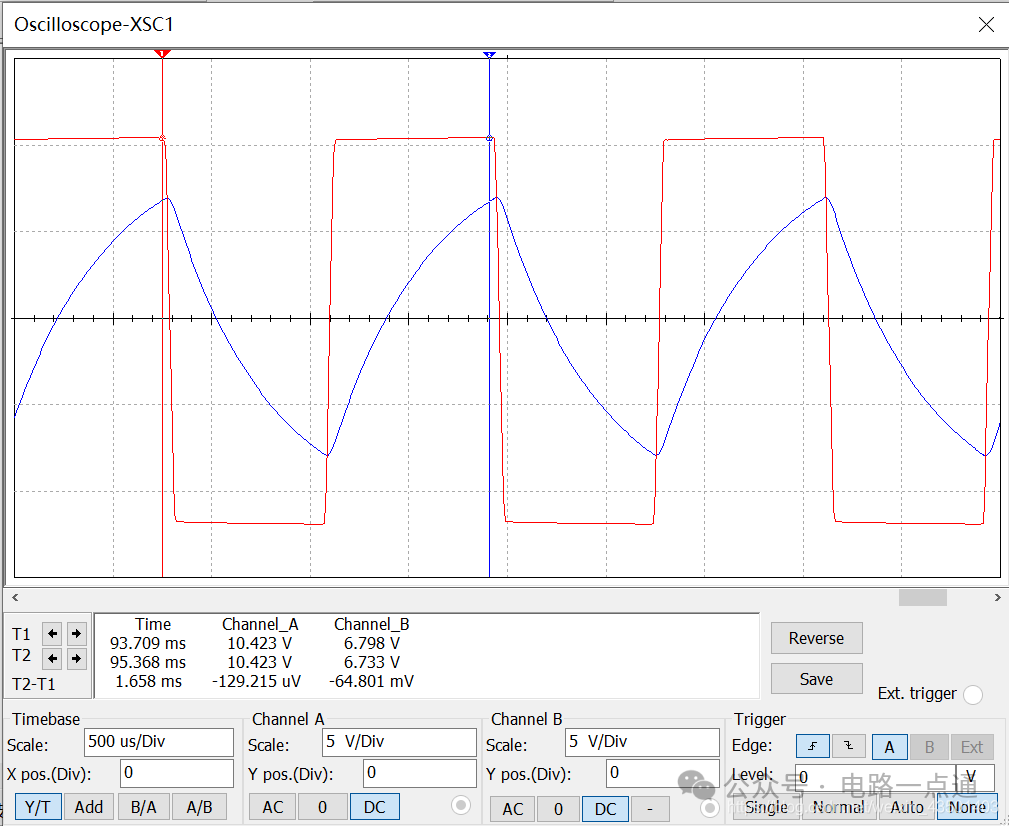Click Channel A radio indicator
Image resolution: width=1009 pixels, height=826 pixels.
coord(461,805)
